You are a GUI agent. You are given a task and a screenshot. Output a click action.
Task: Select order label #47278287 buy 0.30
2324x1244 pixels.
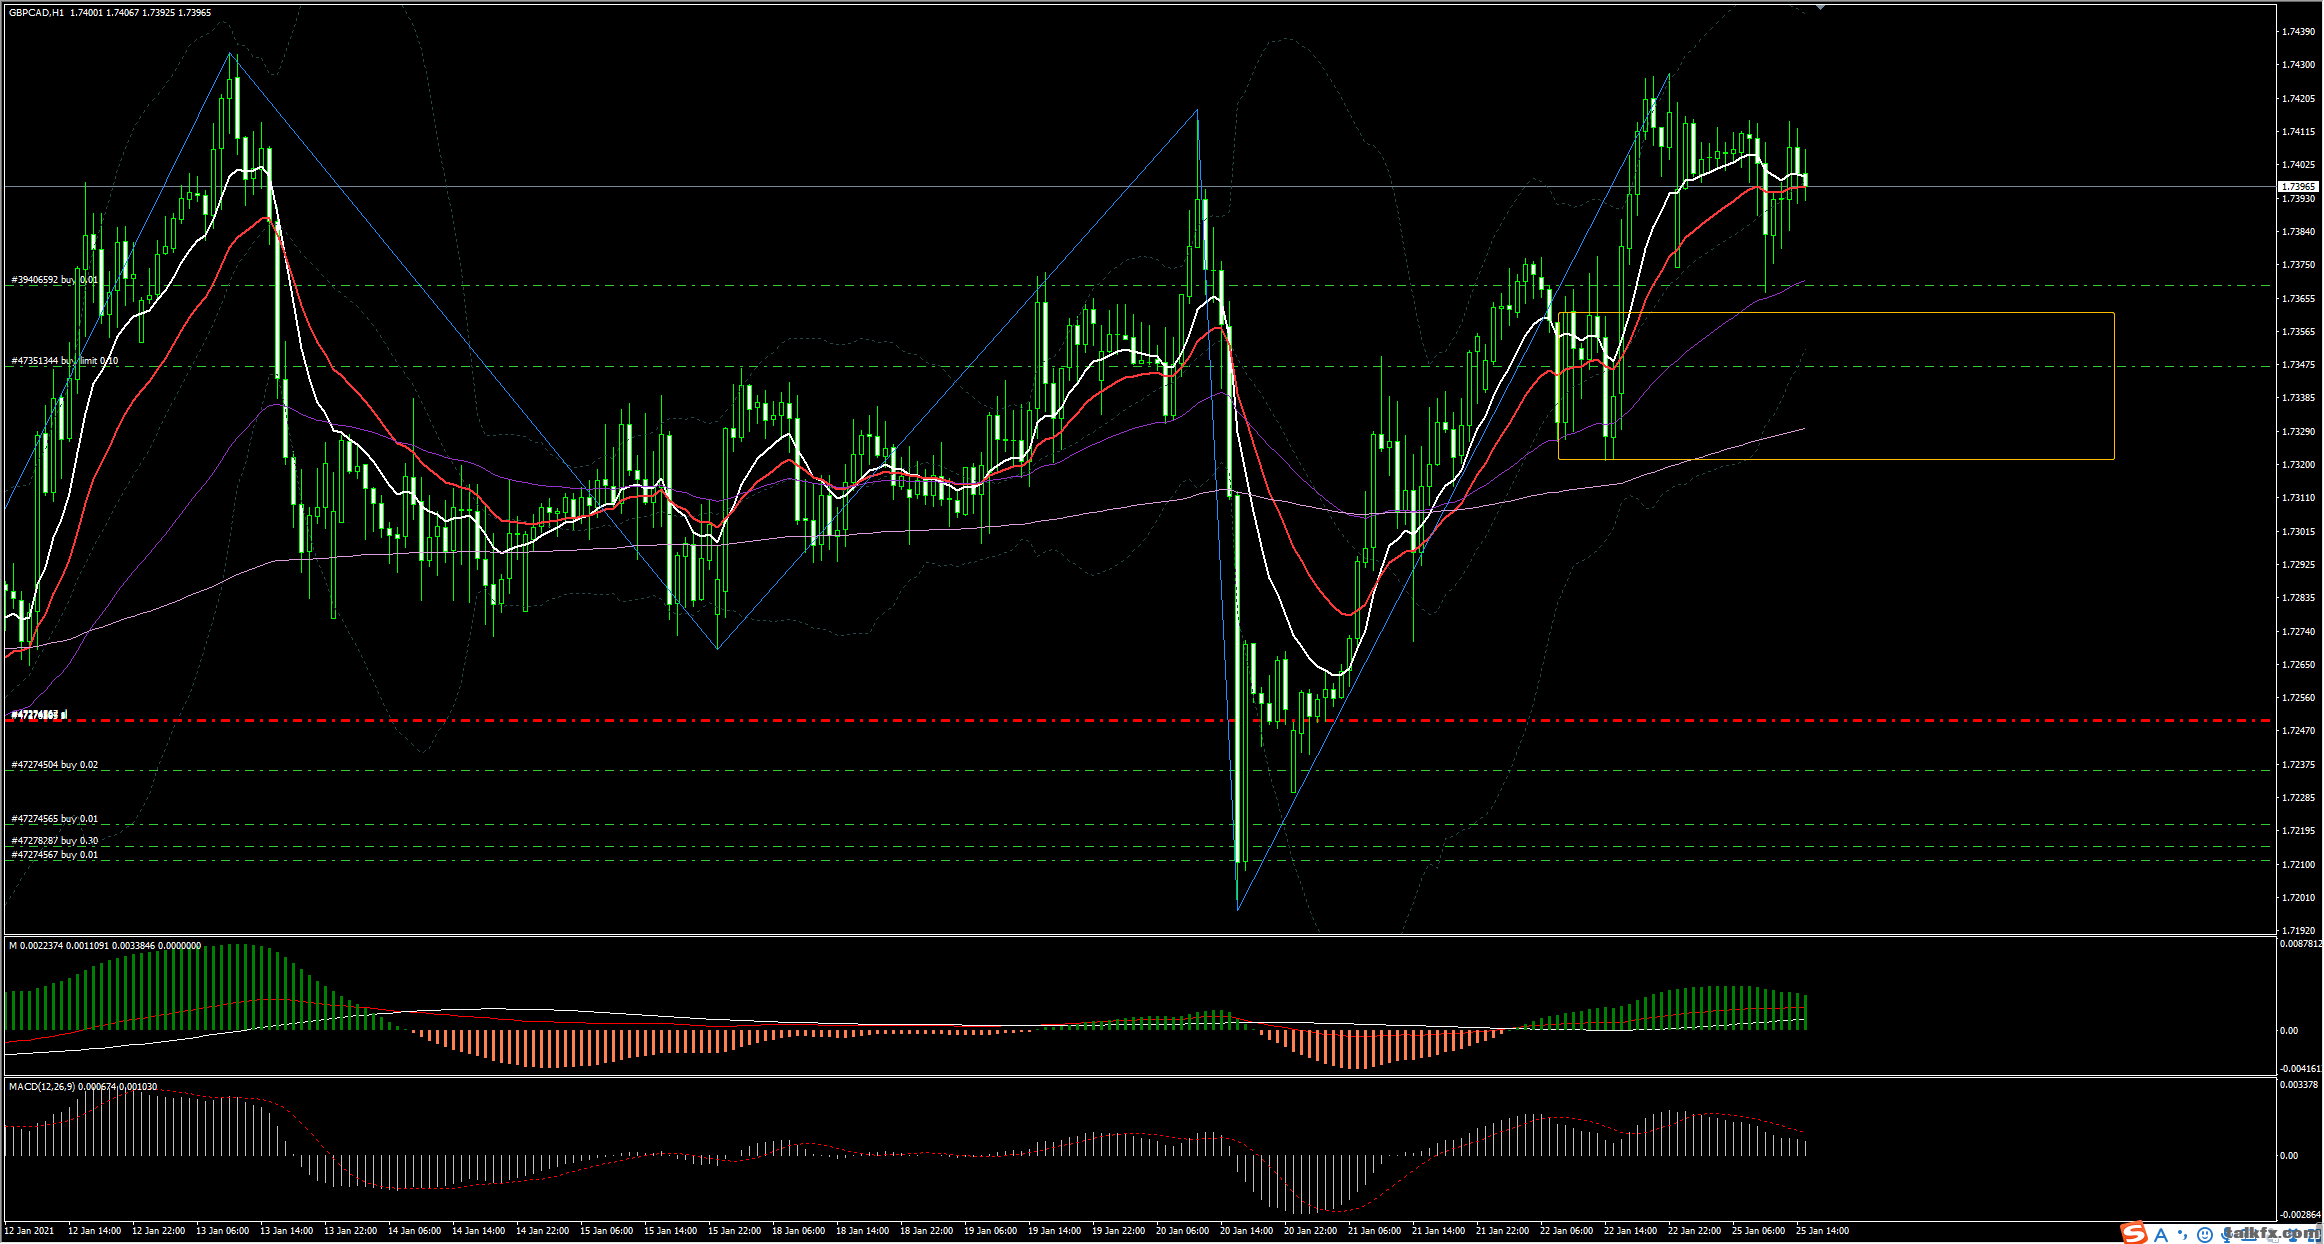(54, 841)
